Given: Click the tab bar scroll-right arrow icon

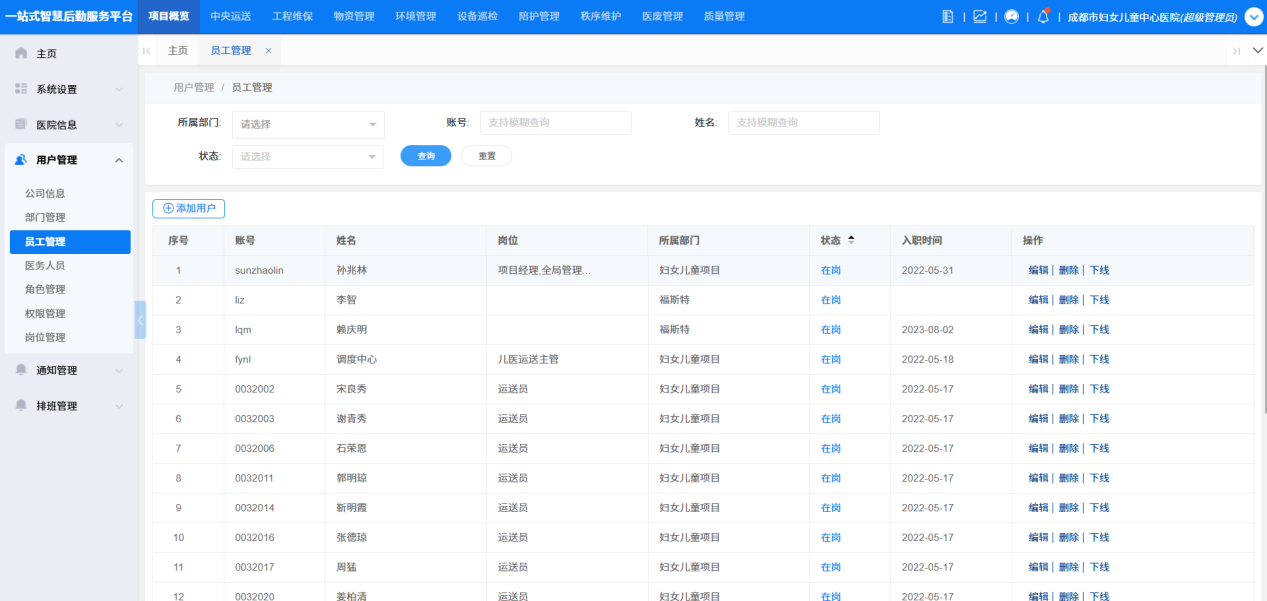Looking at the screenshot, I should click(x=1237, y=51).
